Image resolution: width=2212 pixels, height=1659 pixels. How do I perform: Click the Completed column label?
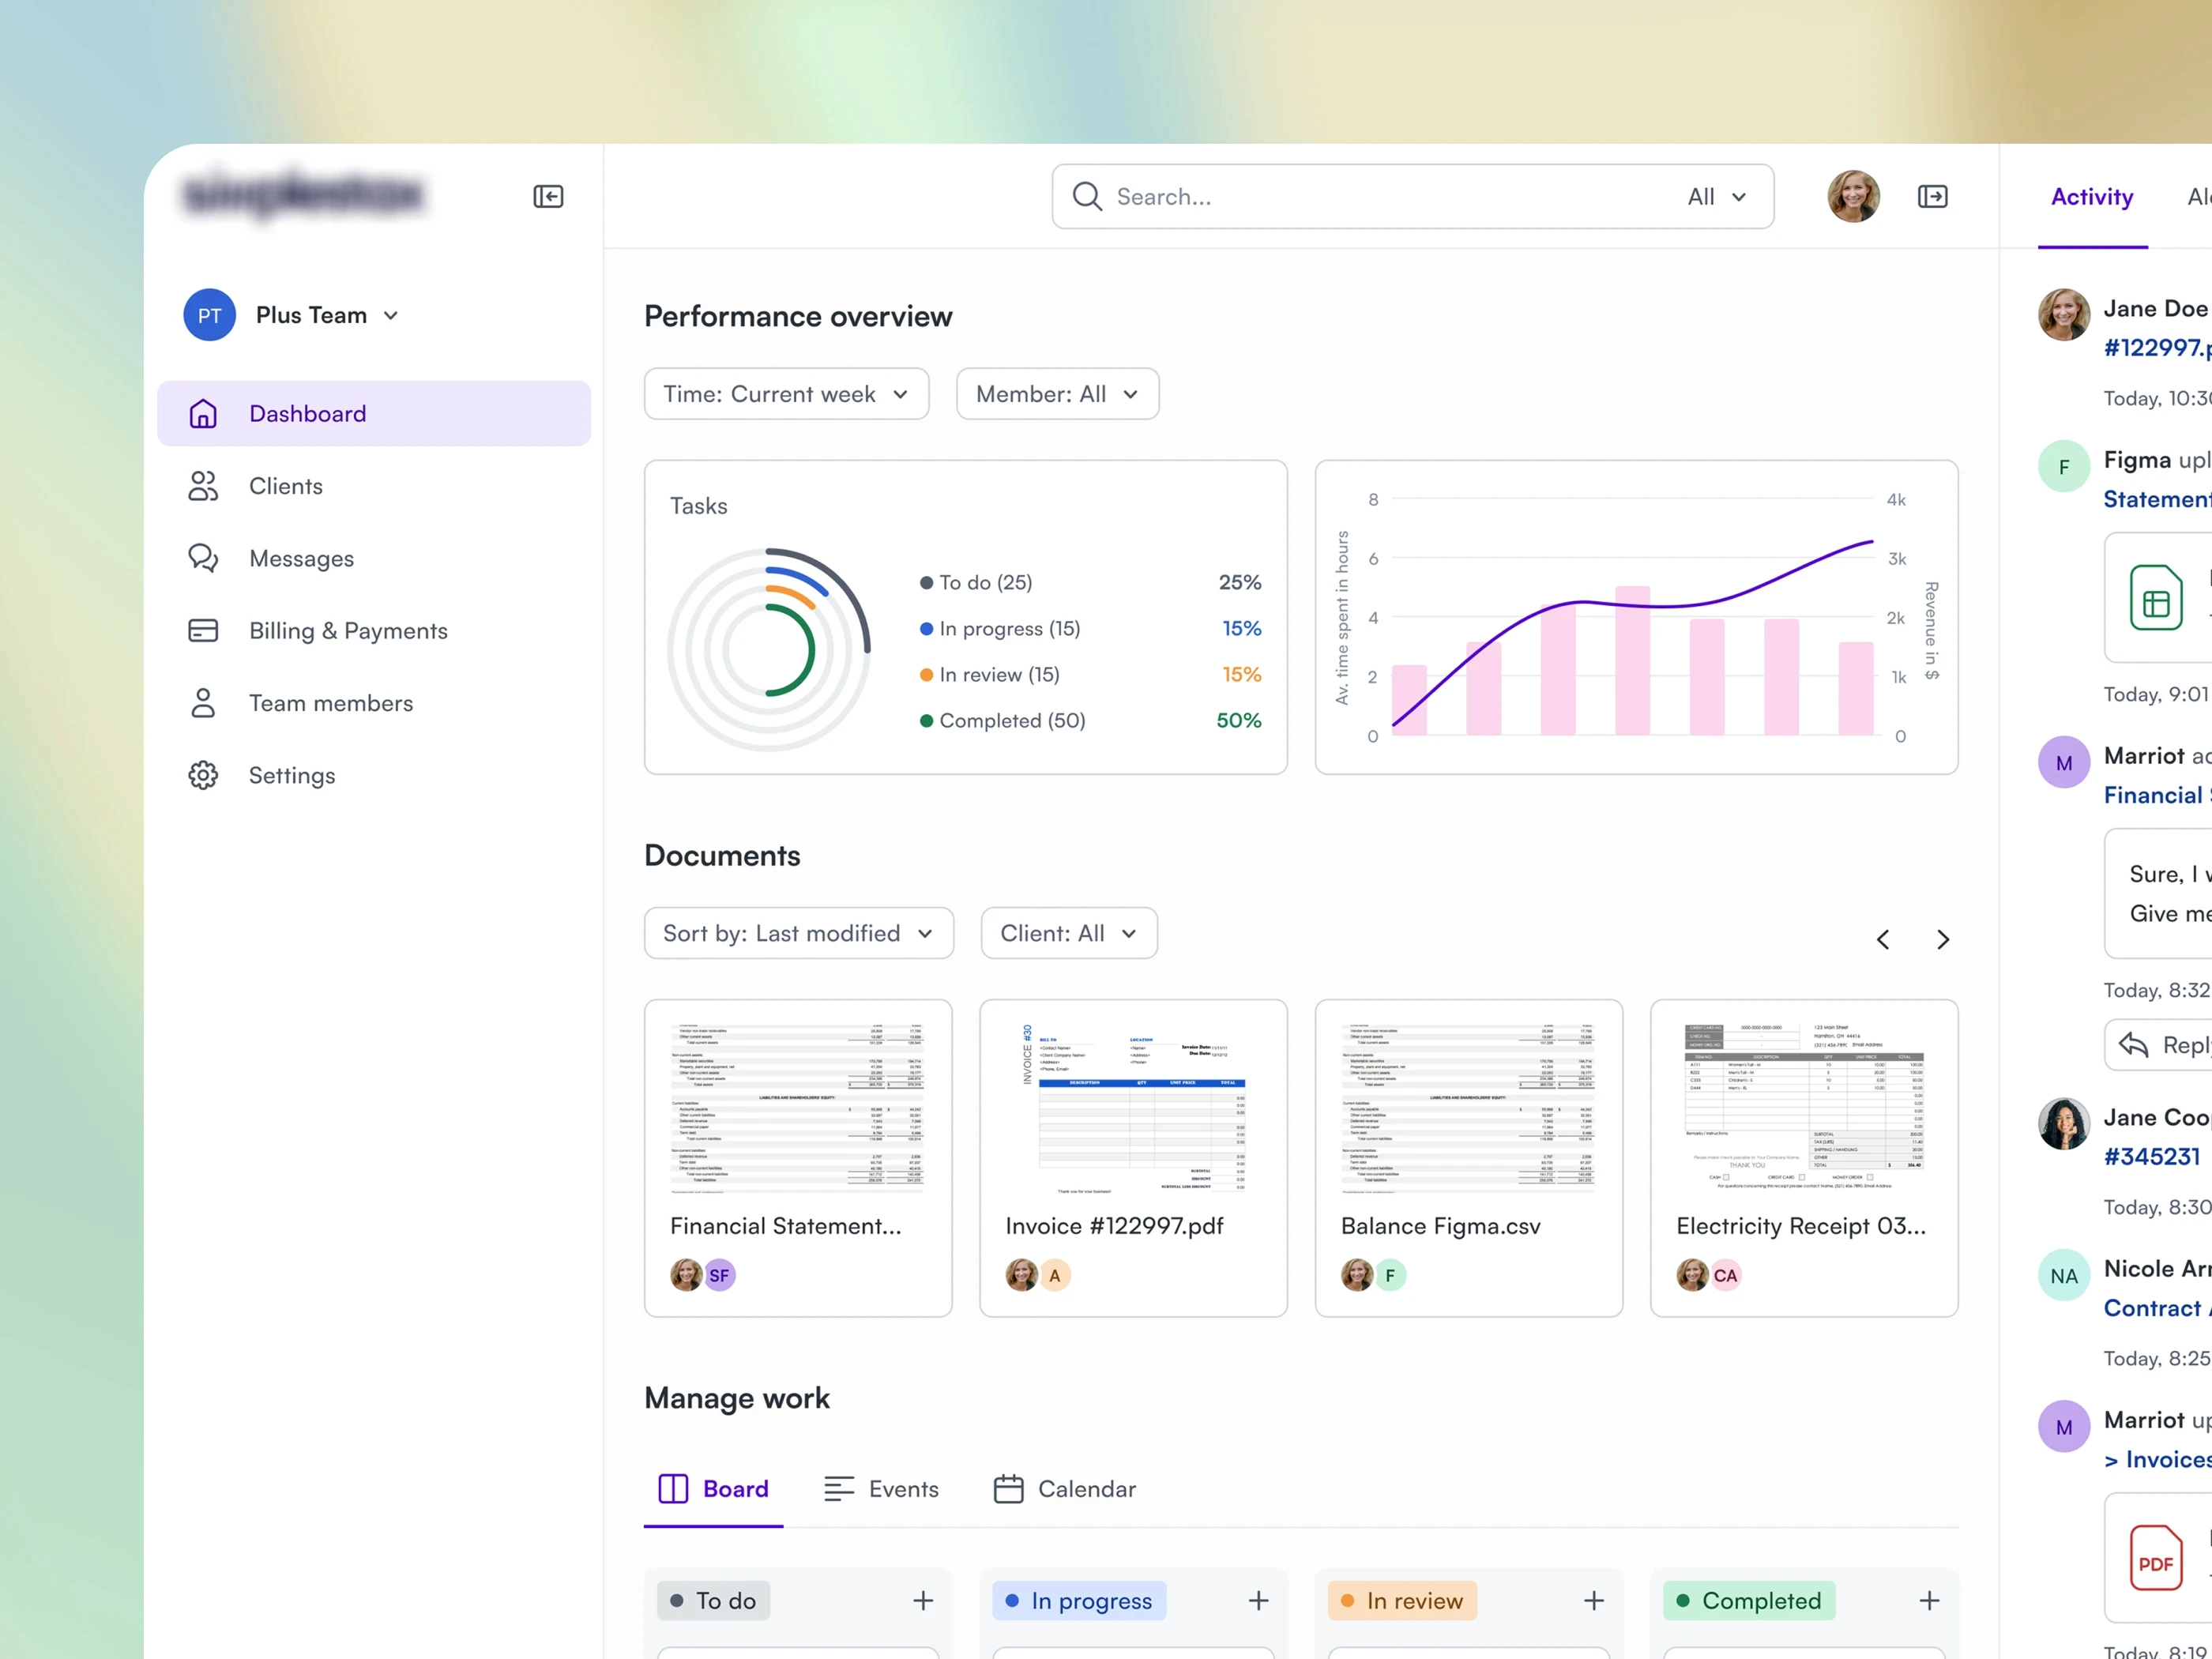click(x=1749, y=1601)
